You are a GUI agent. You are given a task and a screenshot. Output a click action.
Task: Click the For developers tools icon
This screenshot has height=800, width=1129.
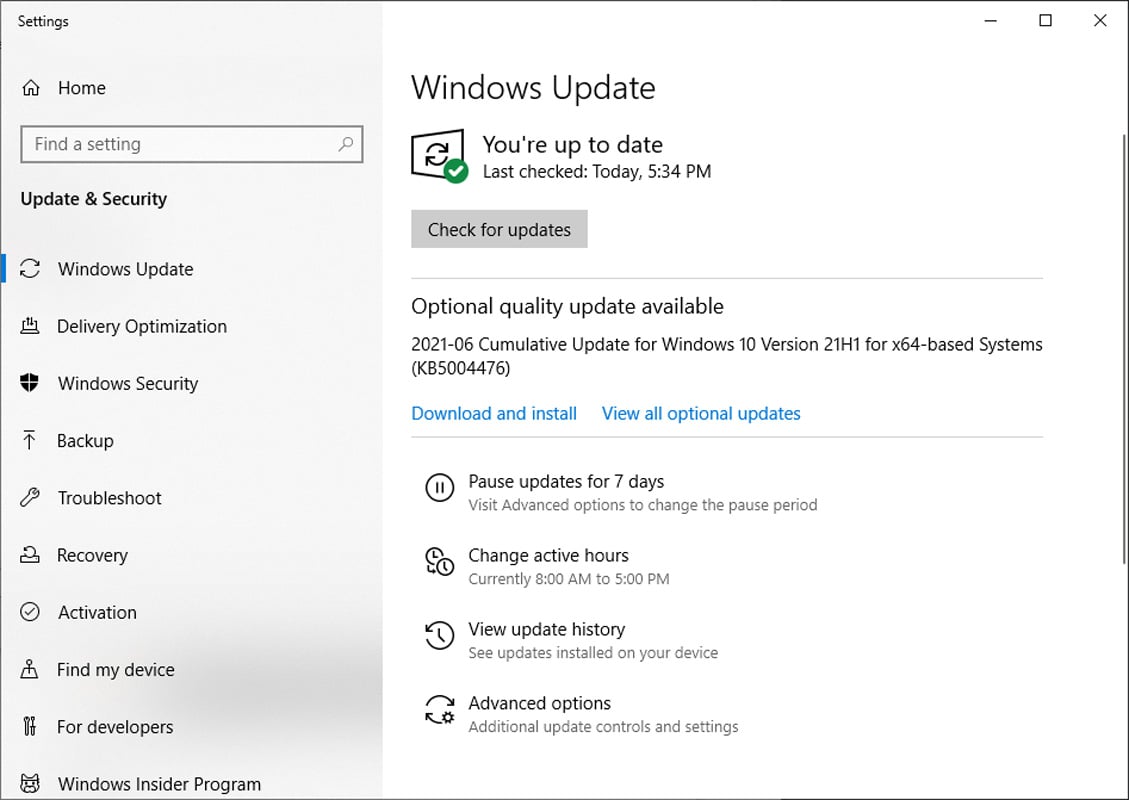29,726
